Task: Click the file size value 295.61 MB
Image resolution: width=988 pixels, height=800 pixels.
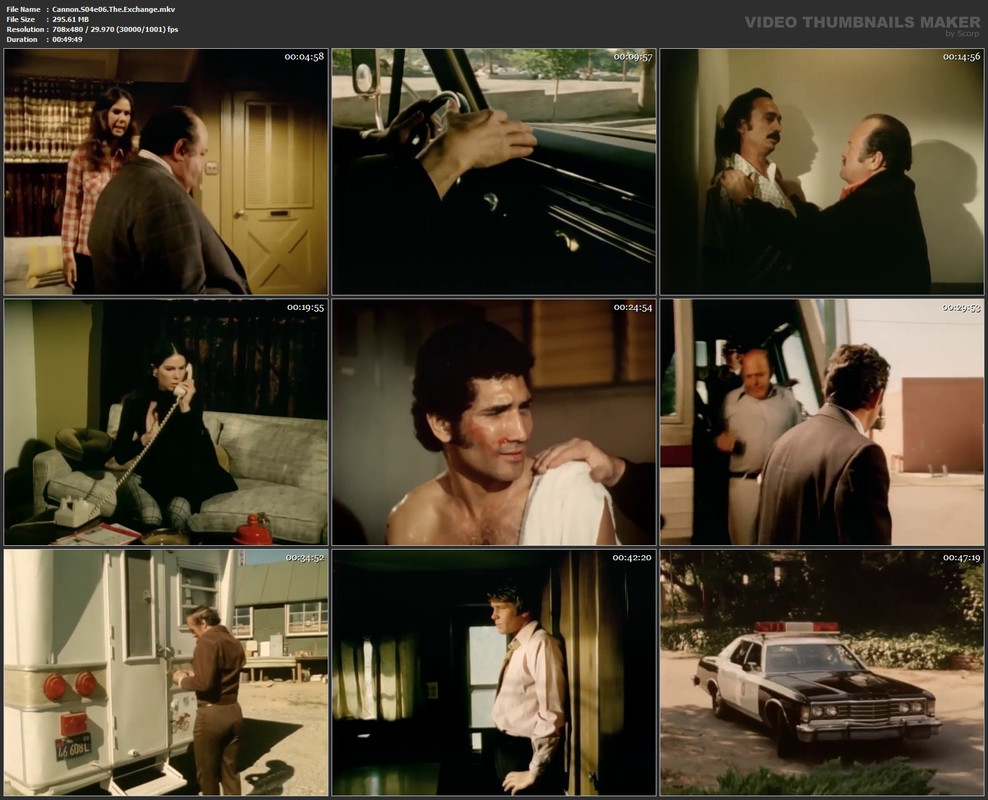Action: pos(71,20)
